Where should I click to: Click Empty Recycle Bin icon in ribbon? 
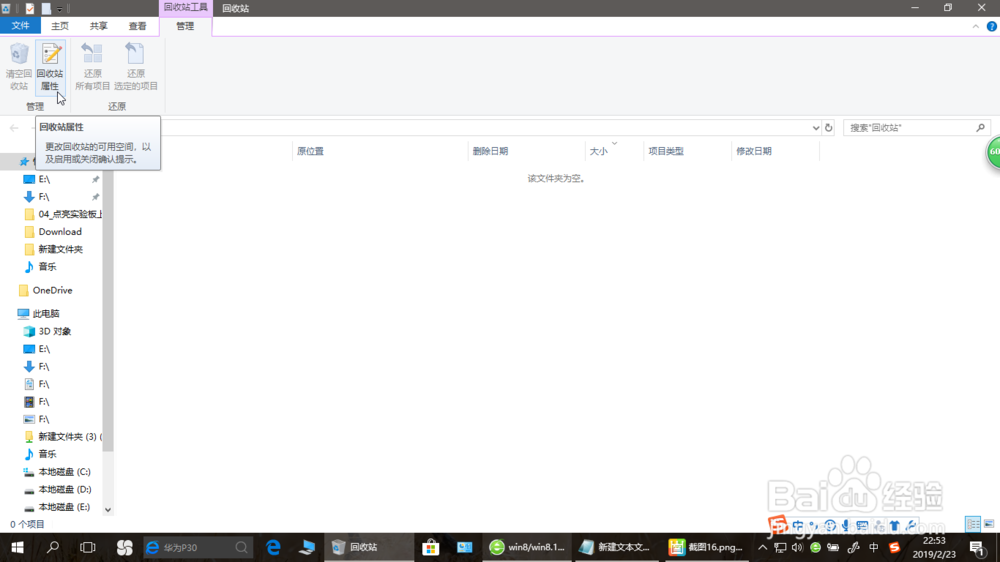pyautogui.click(x=19, y=66)
